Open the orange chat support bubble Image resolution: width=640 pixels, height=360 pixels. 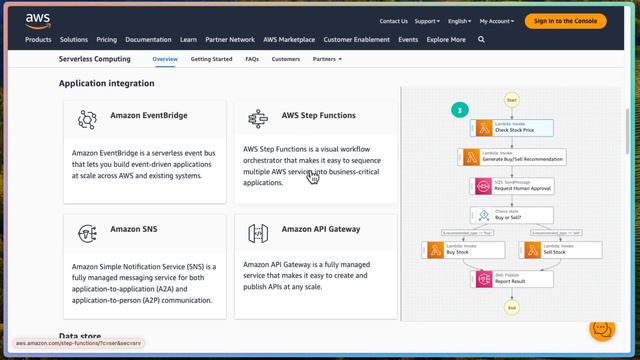click(x=602, y=329)
